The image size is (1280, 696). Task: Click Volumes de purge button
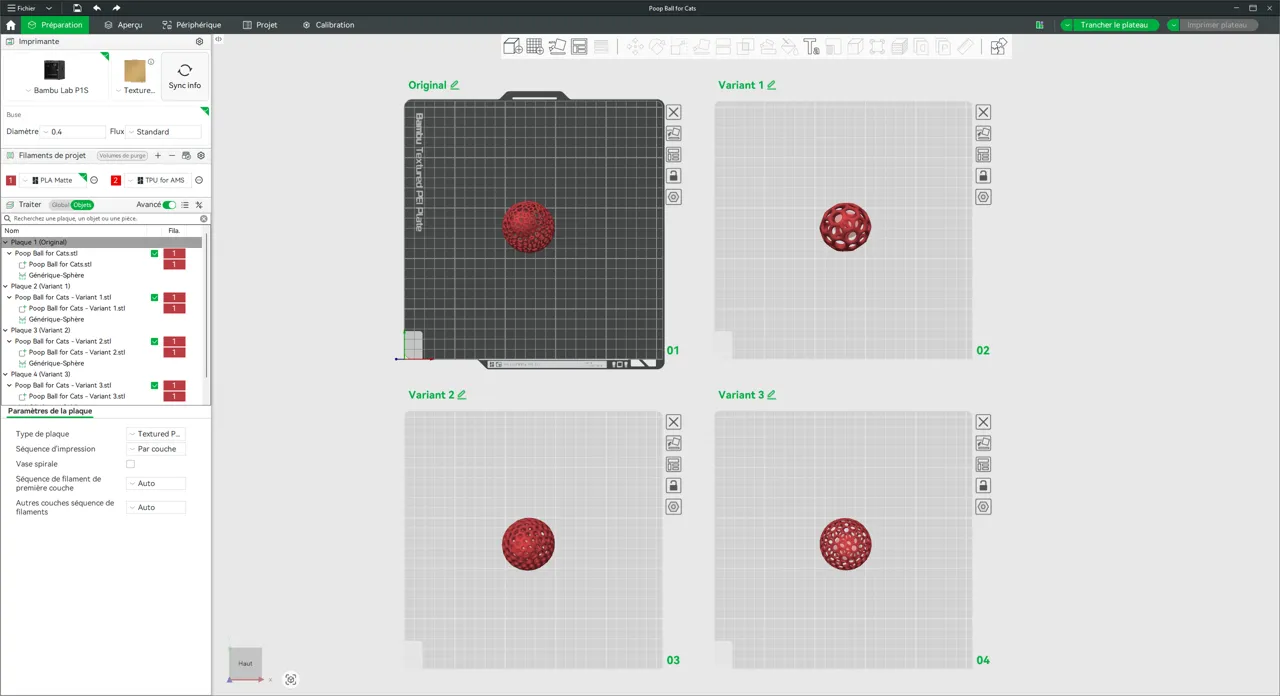pyautogui.click(x=123, y=156)
